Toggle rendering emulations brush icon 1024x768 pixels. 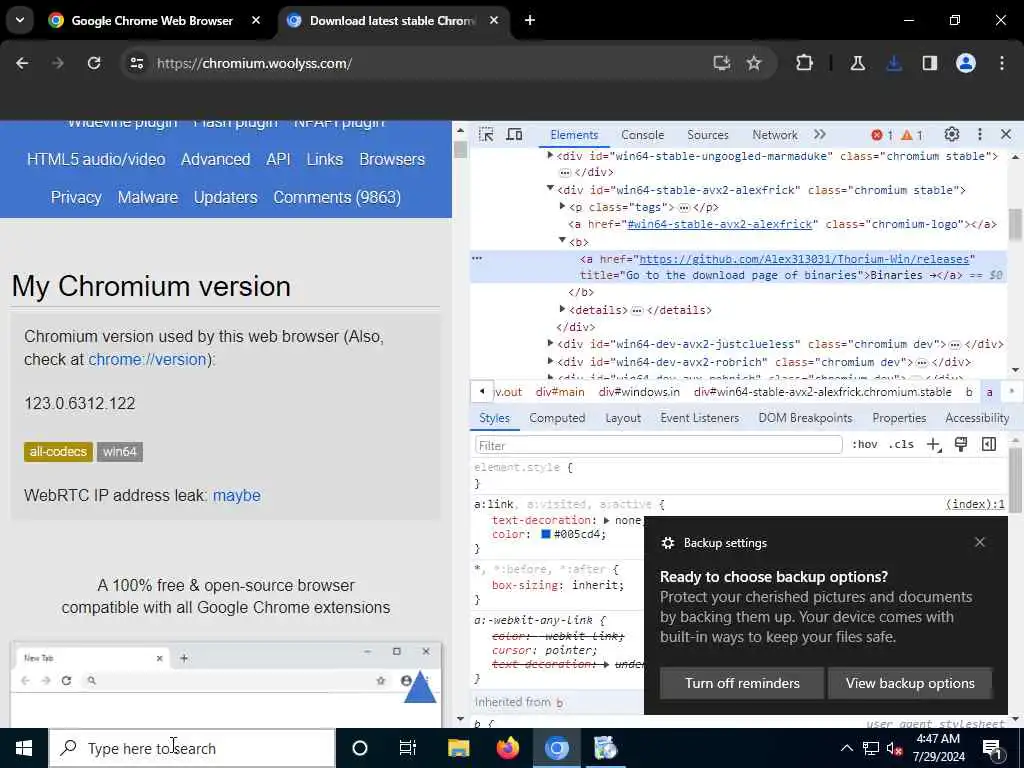pos(961,445)
